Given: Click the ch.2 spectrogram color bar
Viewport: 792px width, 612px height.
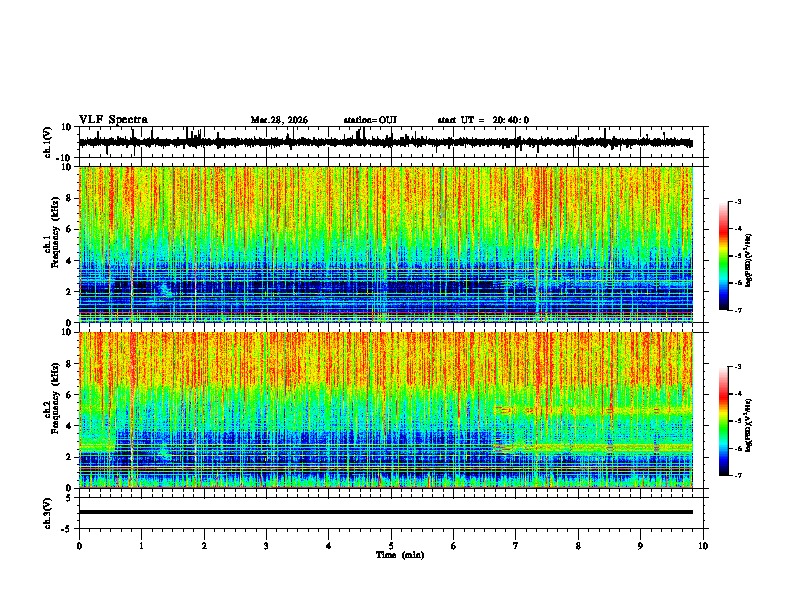Looking at the screenshot, I should 723,421.
